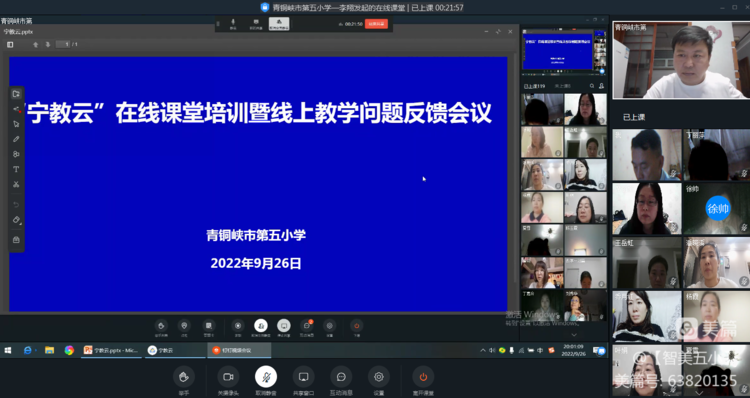Go to previous slide with up arrow
The image size is (750, 398).
point(35,44)
